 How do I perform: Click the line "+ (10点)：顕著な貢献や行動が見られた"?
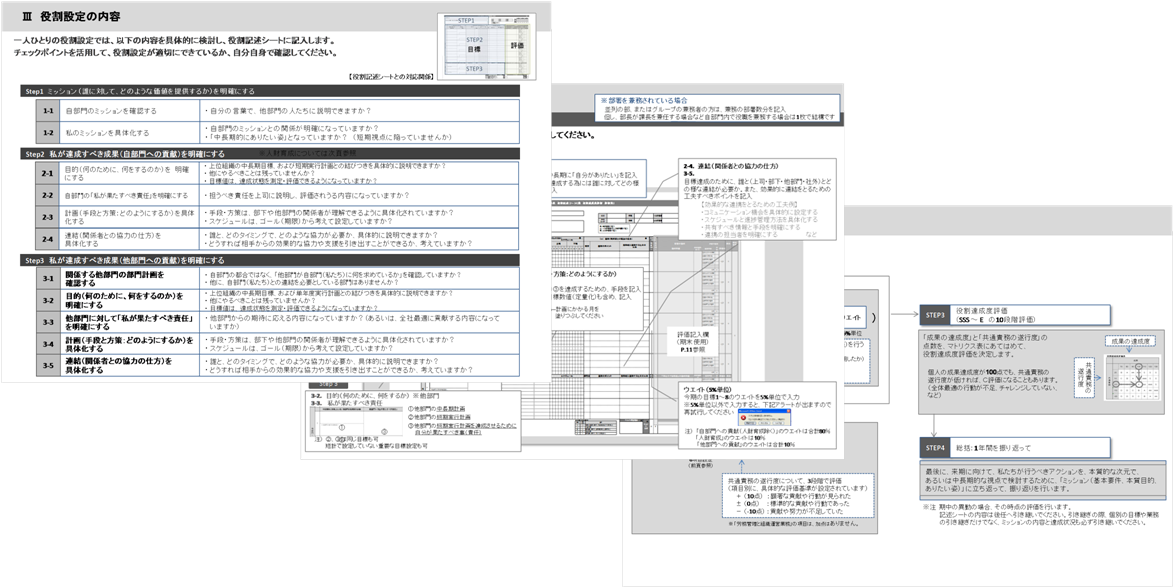(796, 496)
